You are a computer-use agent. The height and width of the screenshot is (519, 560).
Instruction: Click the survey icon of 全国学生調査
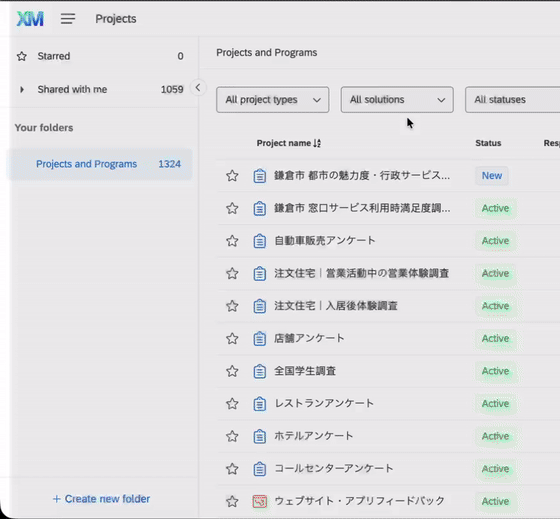pyautogui.click(x=260, y=371)
